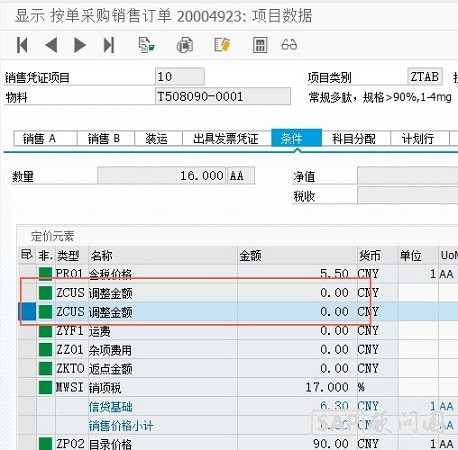
Task: Click the glasses display icon
Action: (289, 45)
